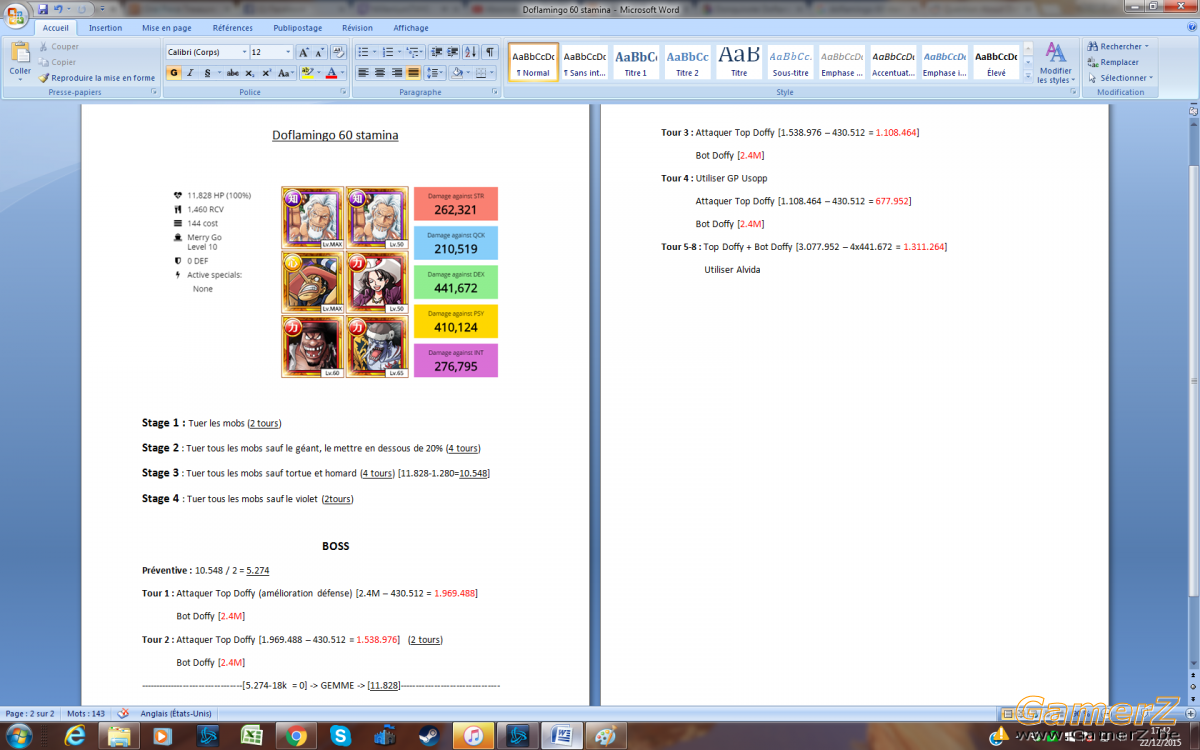The height and width of the screenshot is (750, 1200).
Task: Sort the selected text alphabetically
Action: click(x=470, y=52)
